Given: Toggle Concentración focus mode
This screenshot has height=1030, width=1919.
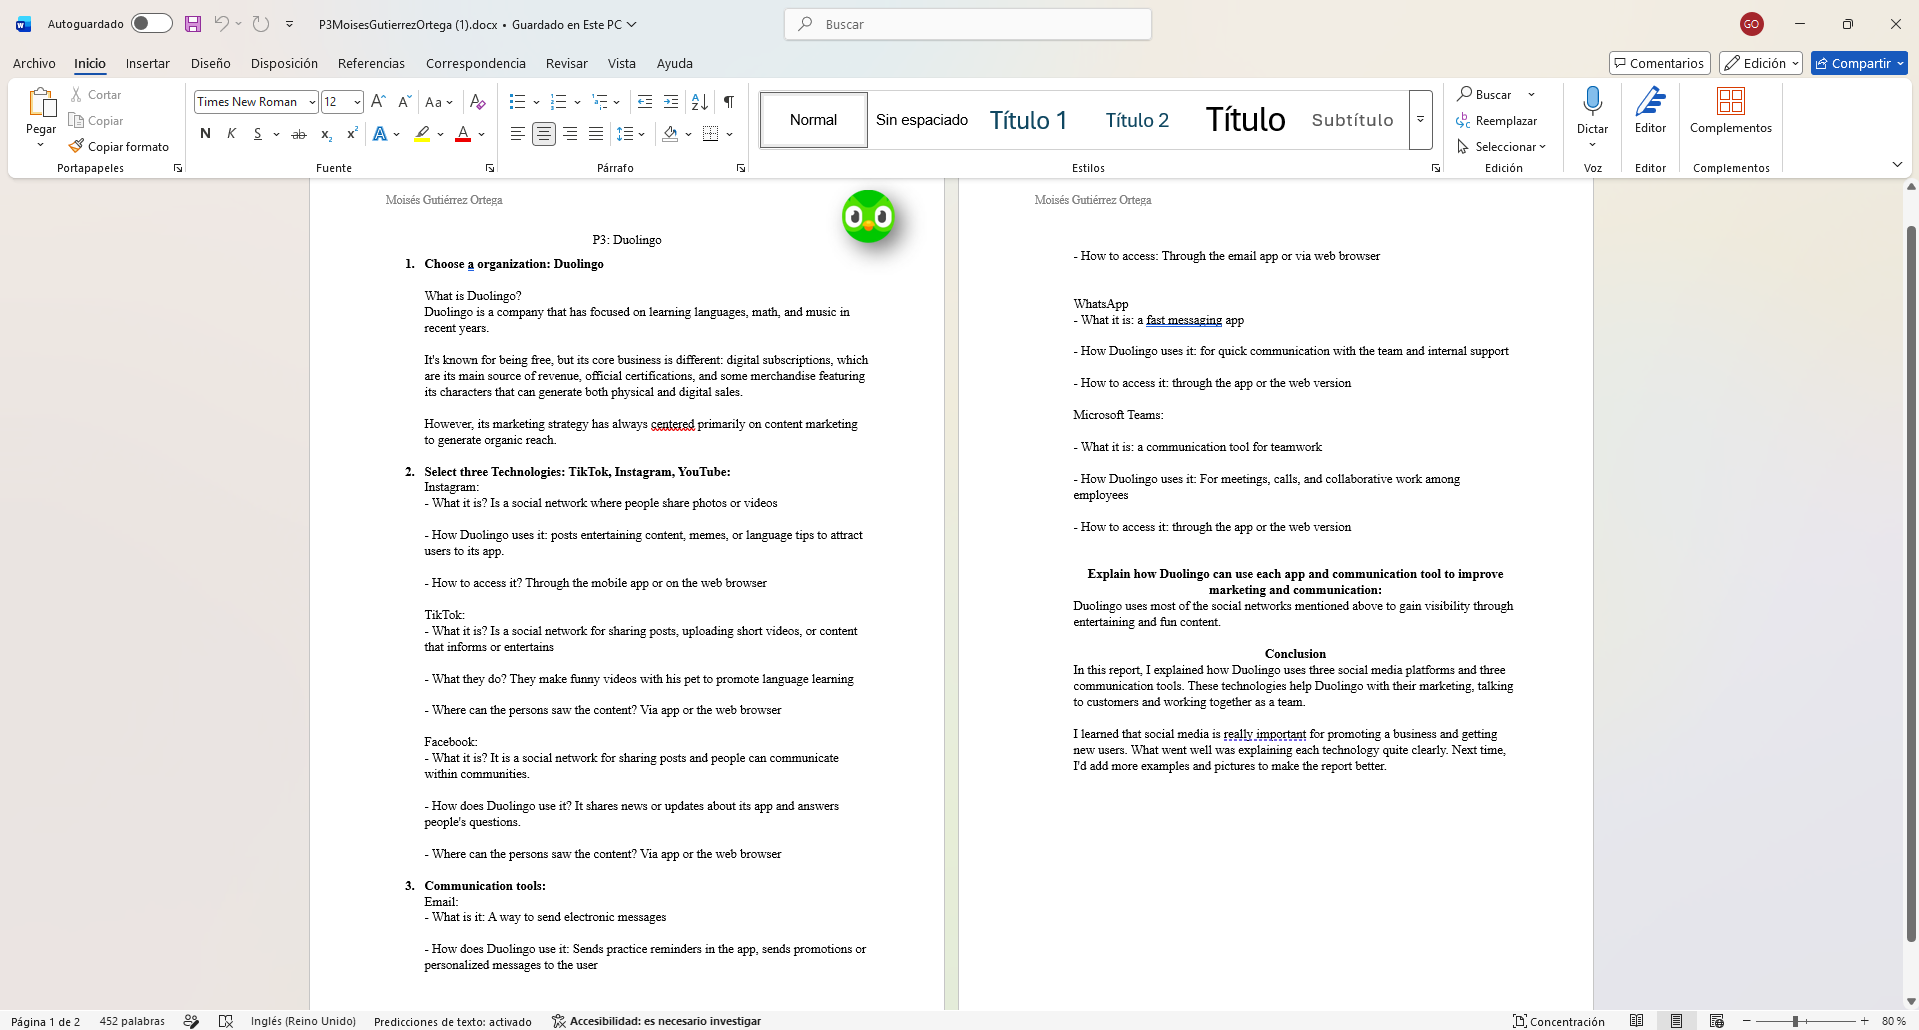Looking at the screenshot, I should (x=1558, y=1021).
